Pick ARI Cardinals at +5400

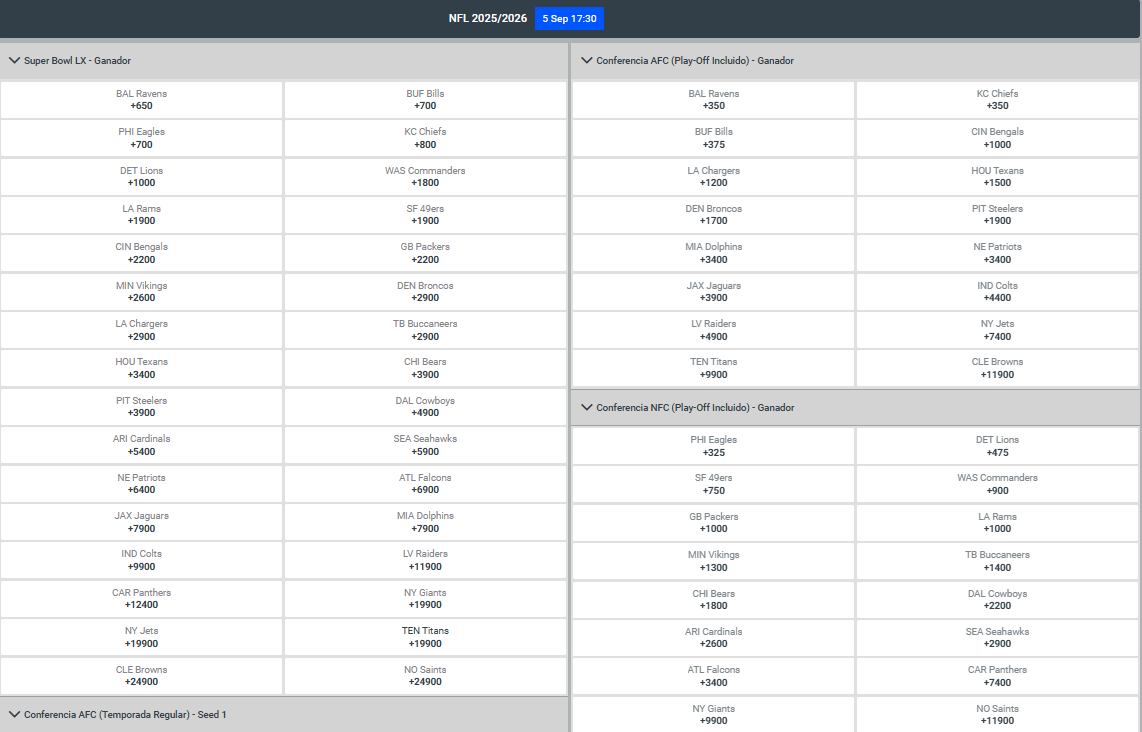(141, 445)
